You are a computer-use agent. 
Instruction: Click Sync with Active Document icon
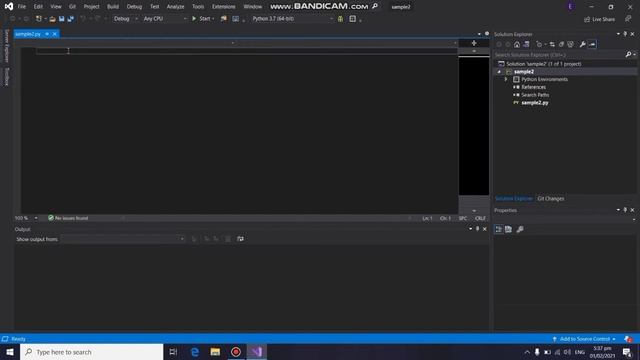[x=552, y=44]
